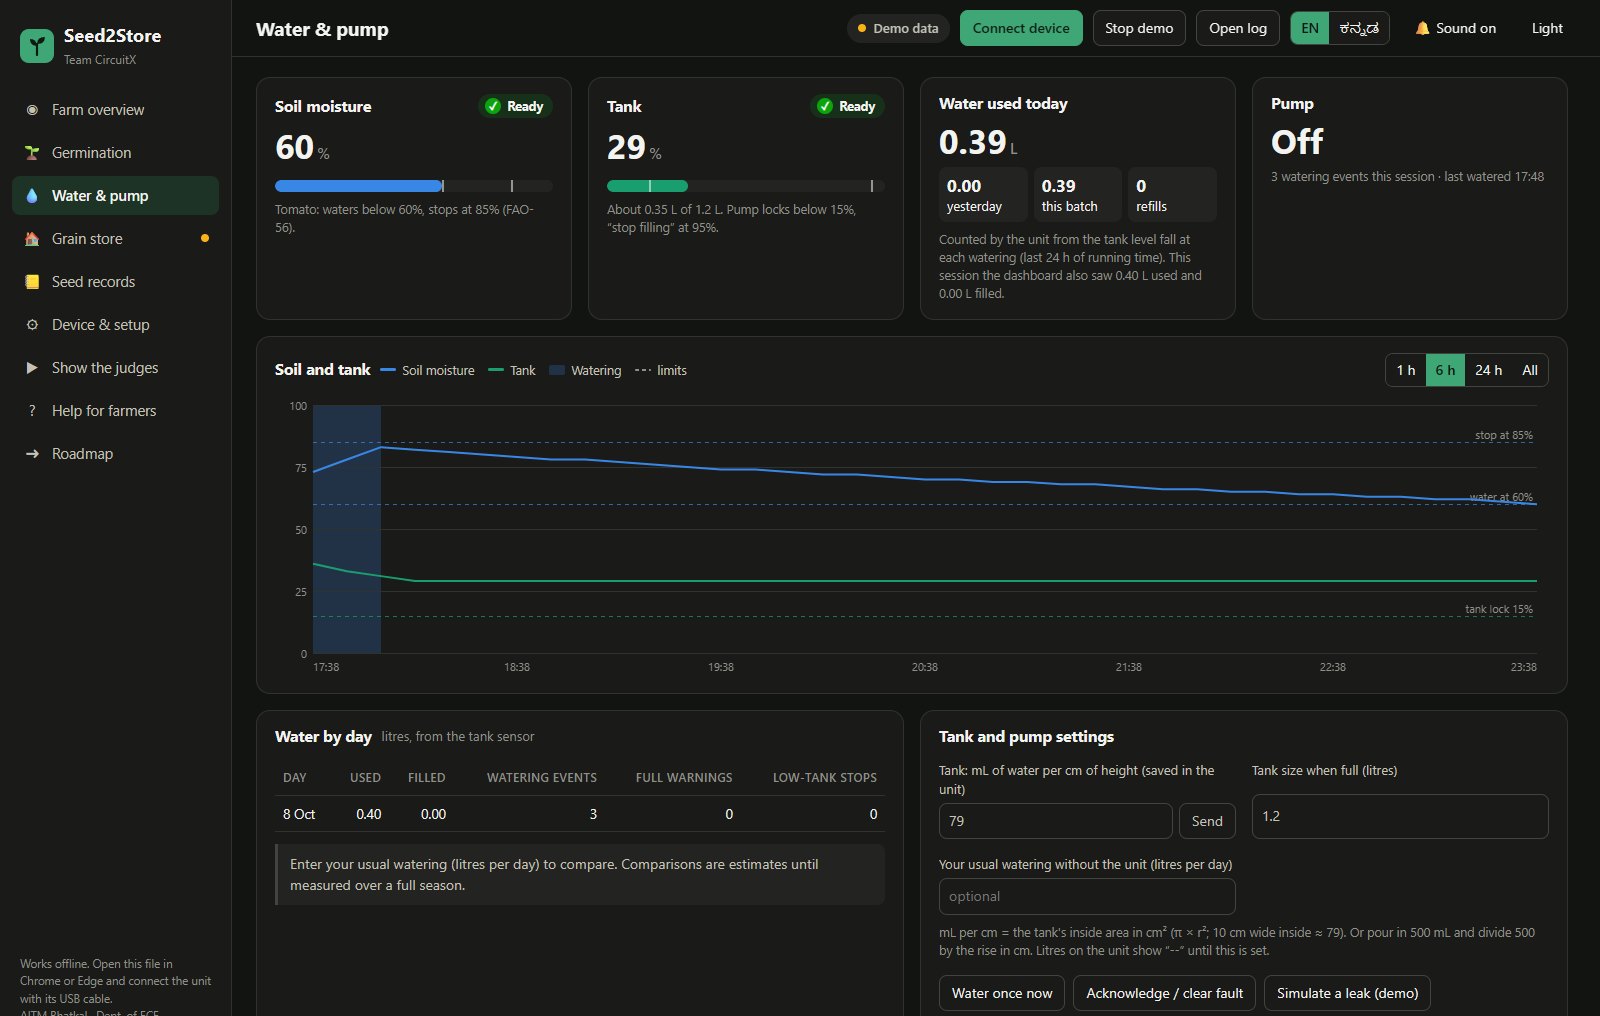Click the 'stop at 85%' chart label

pyautogui.click(x=1503, y=435)
